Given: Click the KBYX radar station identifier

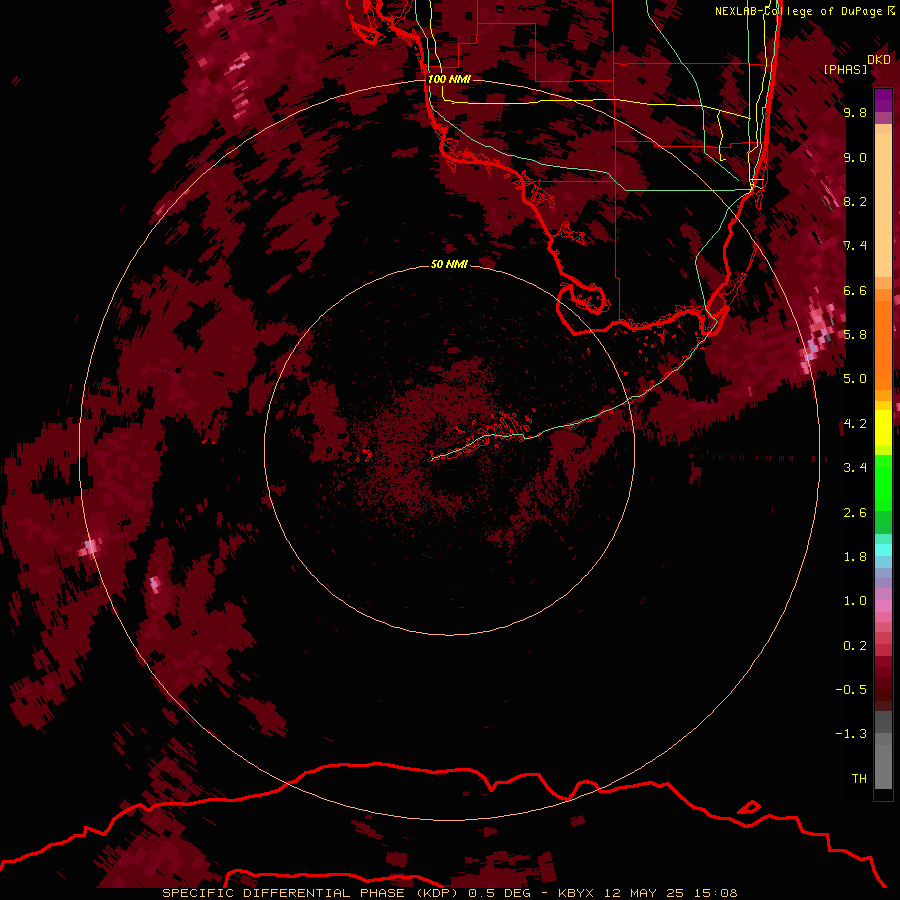Looking at the screenshot, I should (x=576, y=893).
